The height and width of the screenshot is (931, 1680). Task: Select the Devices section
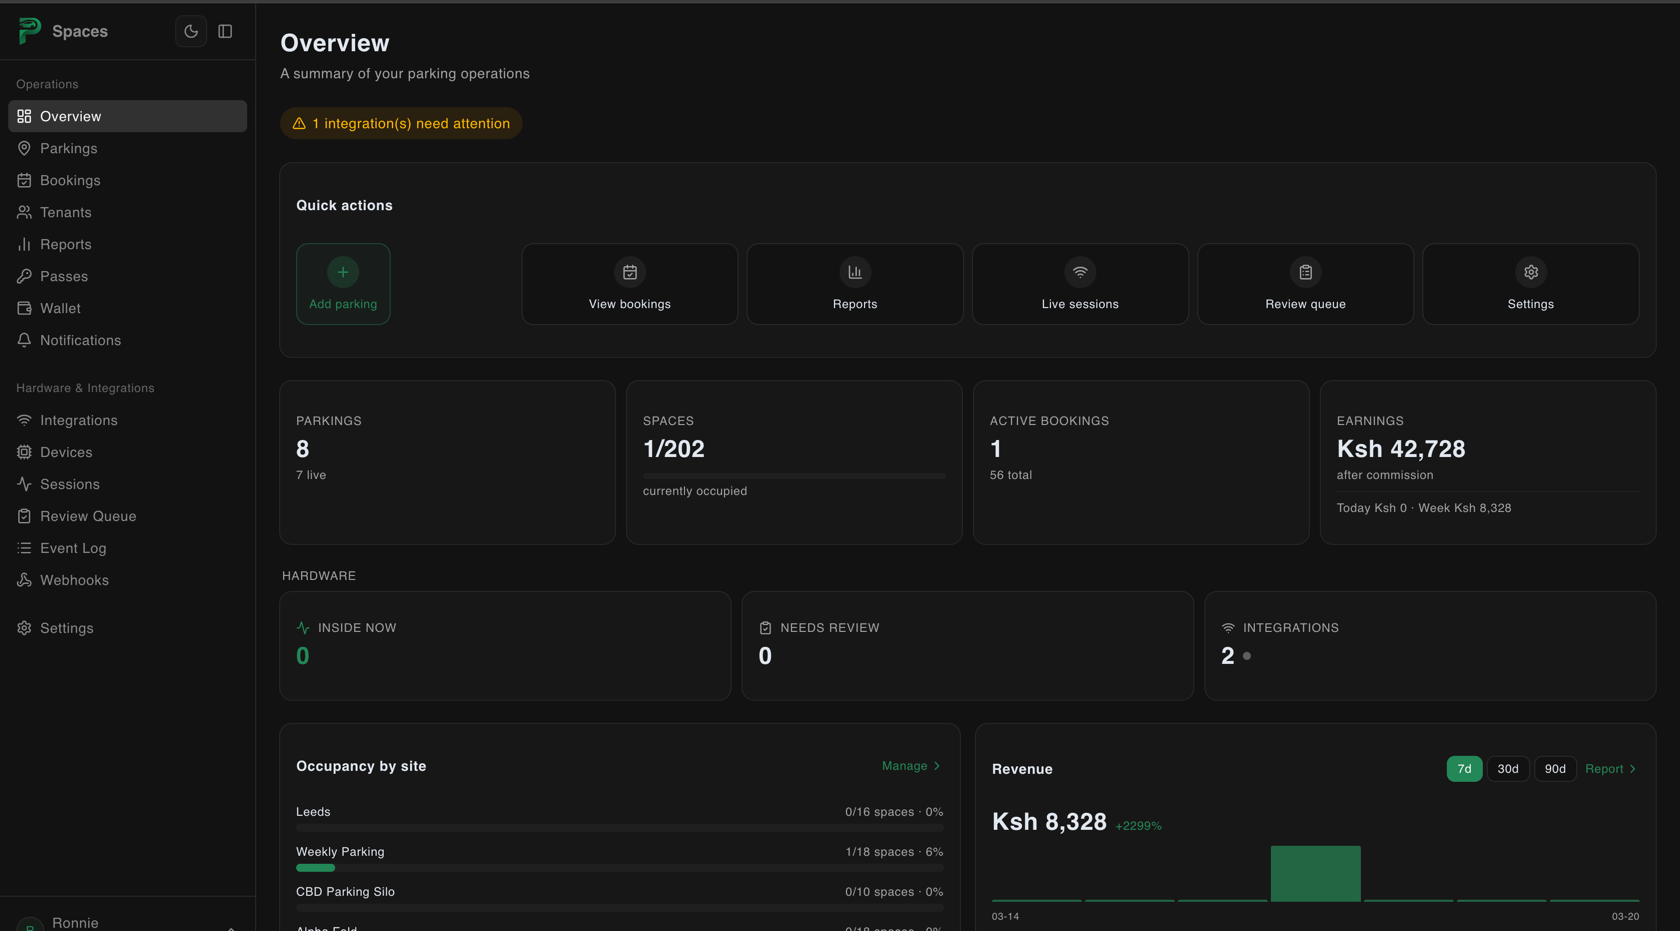pos(67,452)
